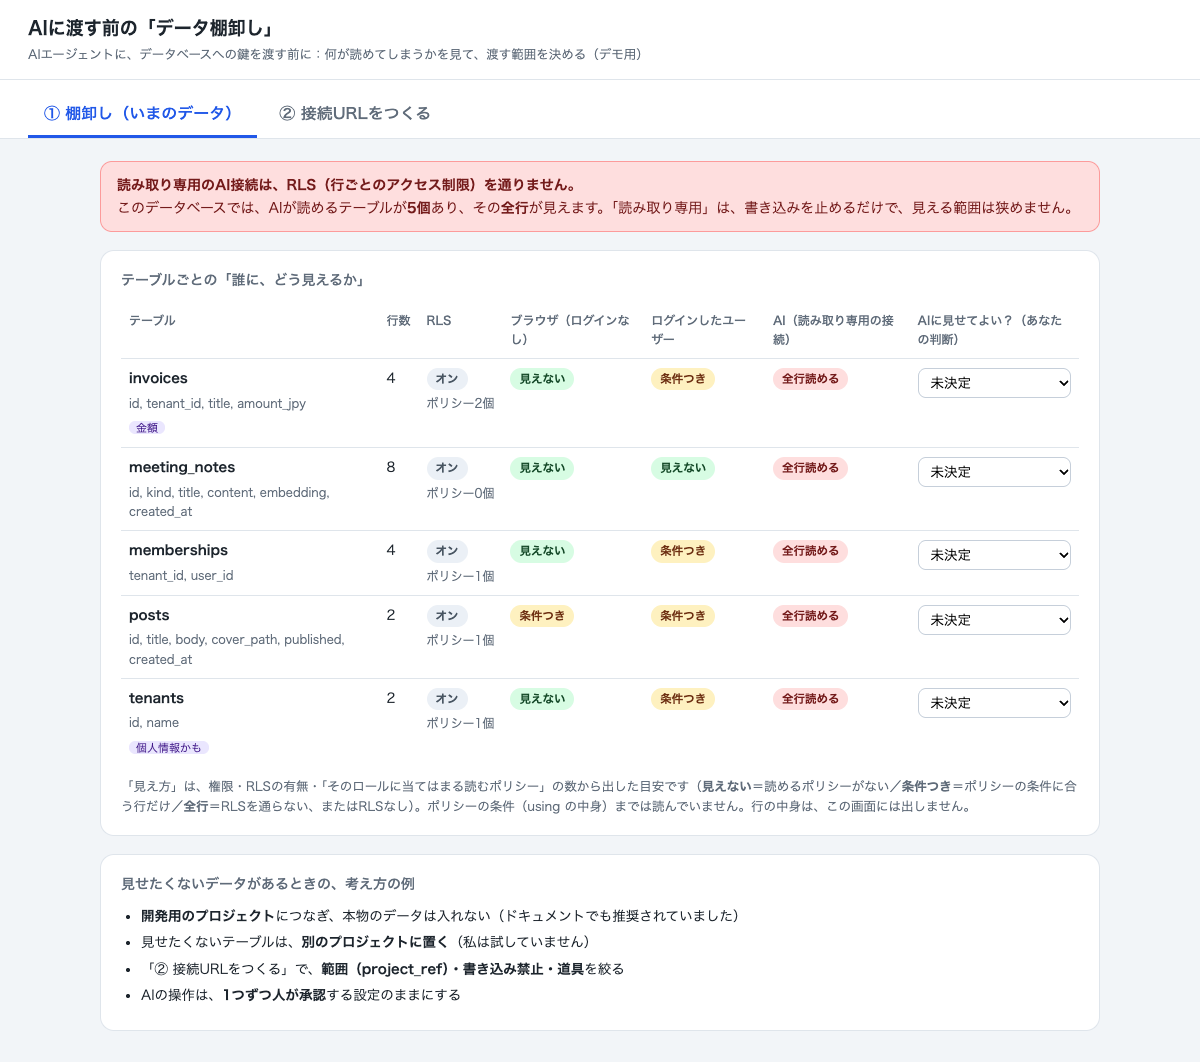Click "ポリシー2個" under invoices RLS
This screenshot has width=1200, height=1062.
460,403
